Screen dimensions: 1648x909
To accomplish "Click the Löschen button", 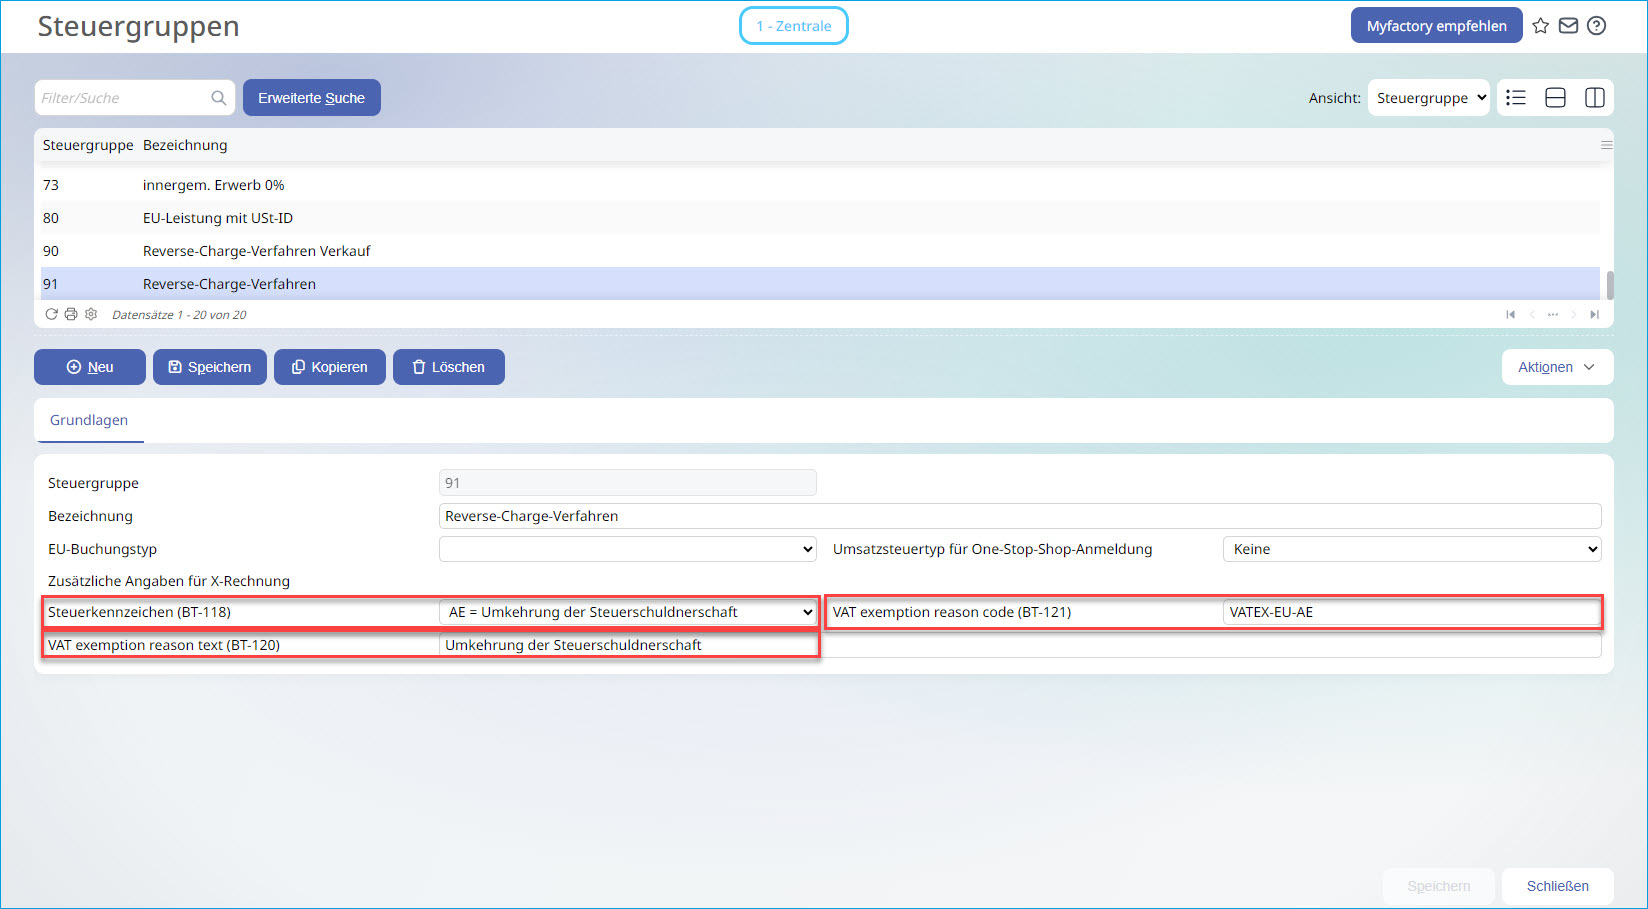I will tap(448, 367).
